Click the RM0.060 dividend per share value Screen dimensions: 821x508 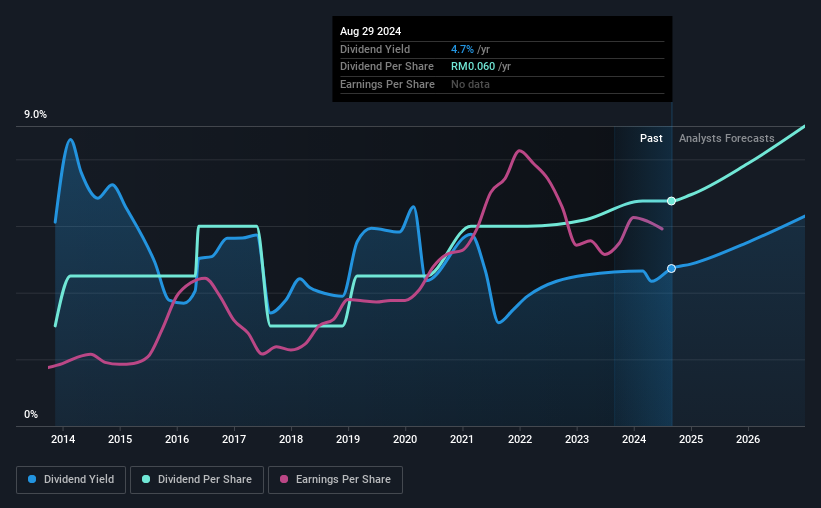tap(473, 67)
